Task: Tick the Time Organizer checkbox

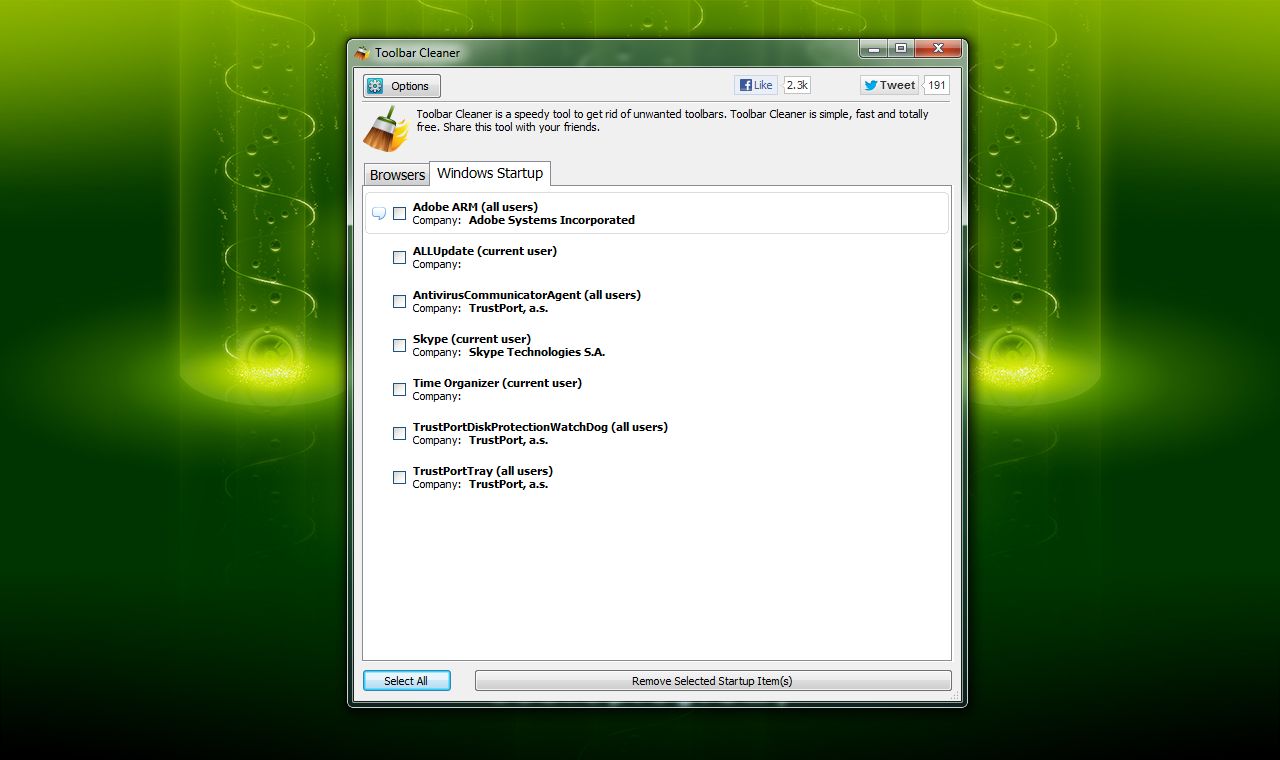Action: pos(400,389)
